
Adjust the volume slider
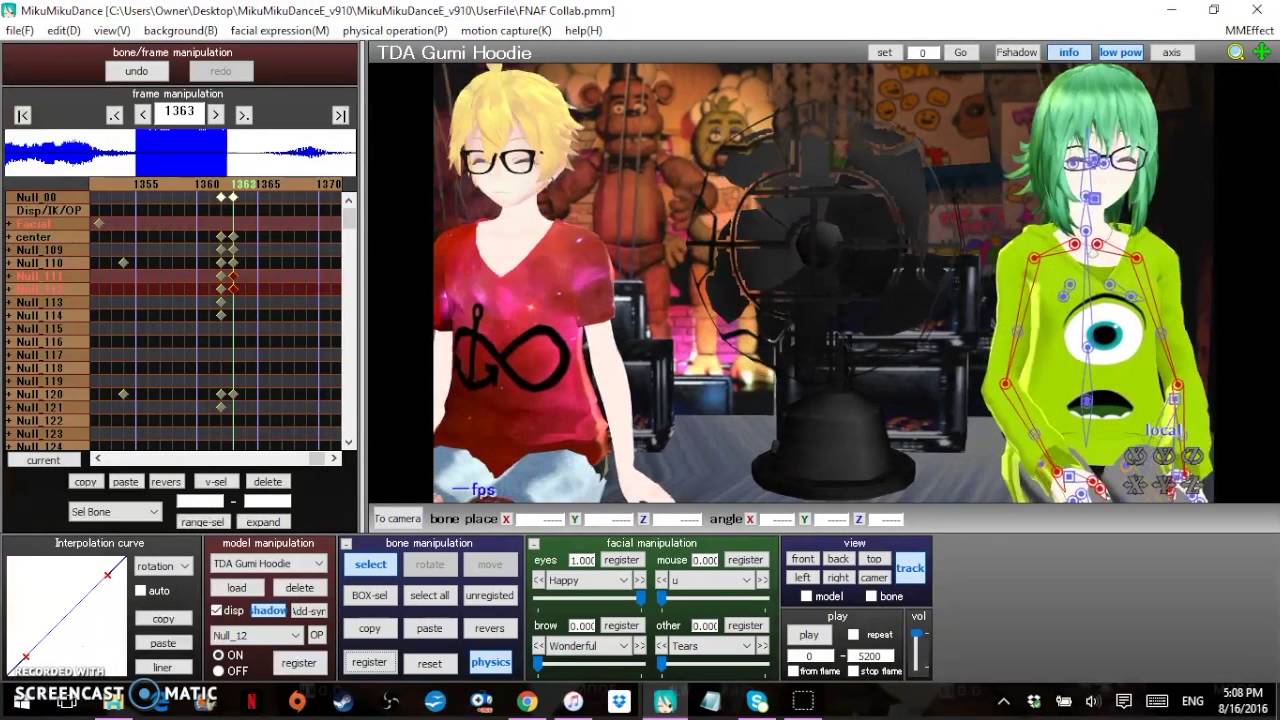917,651
